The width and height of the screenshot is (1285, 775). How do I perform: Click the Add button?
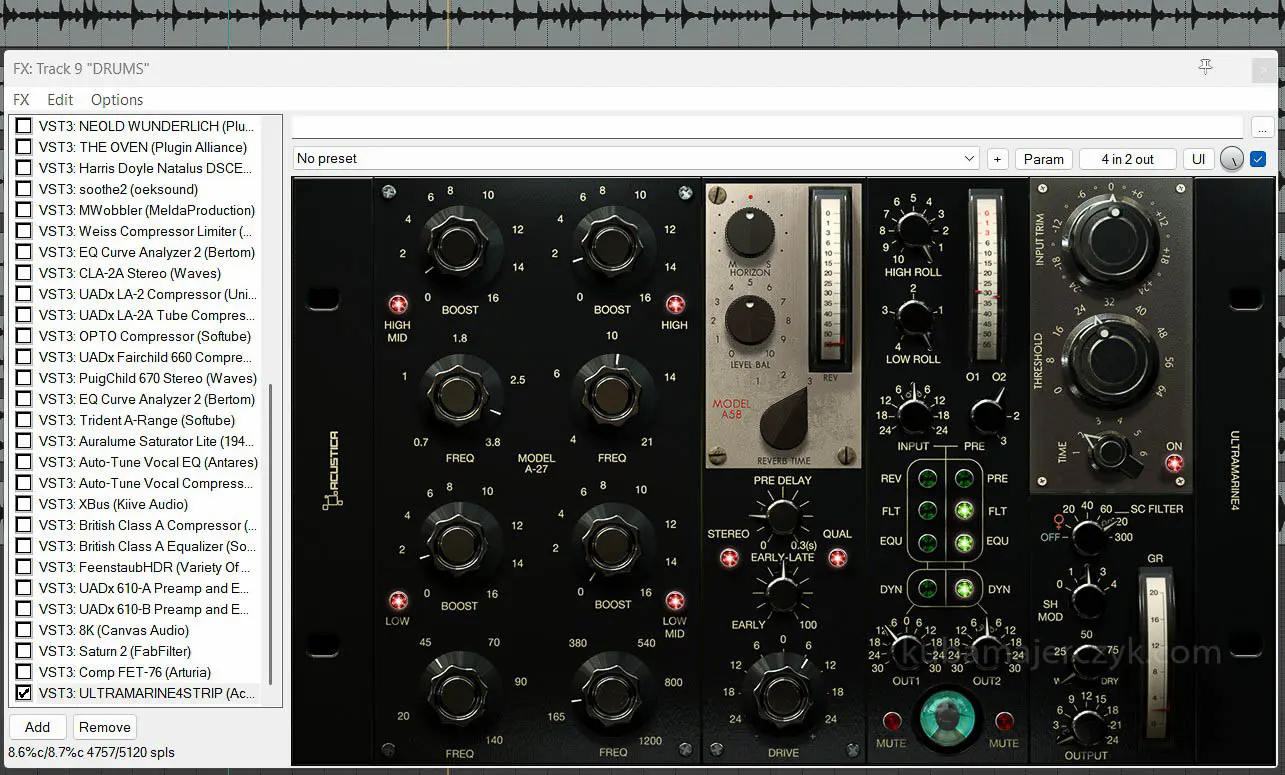[37, 727]
